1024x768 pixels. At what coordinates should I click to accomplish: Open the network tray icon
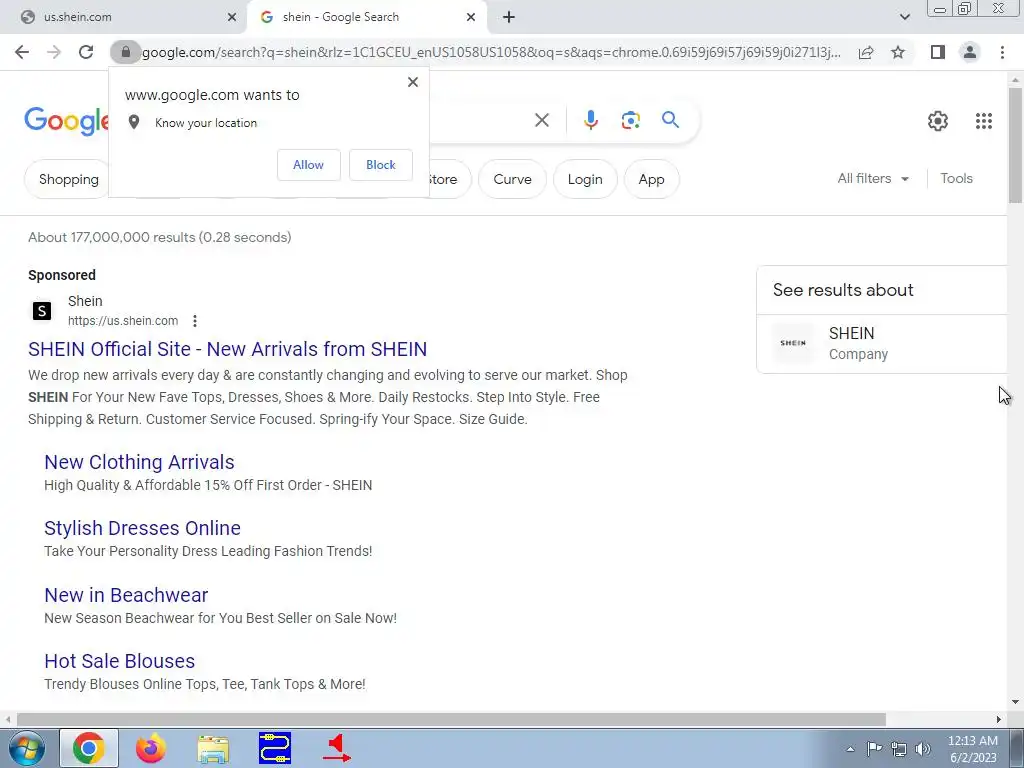tap(899, 749)
